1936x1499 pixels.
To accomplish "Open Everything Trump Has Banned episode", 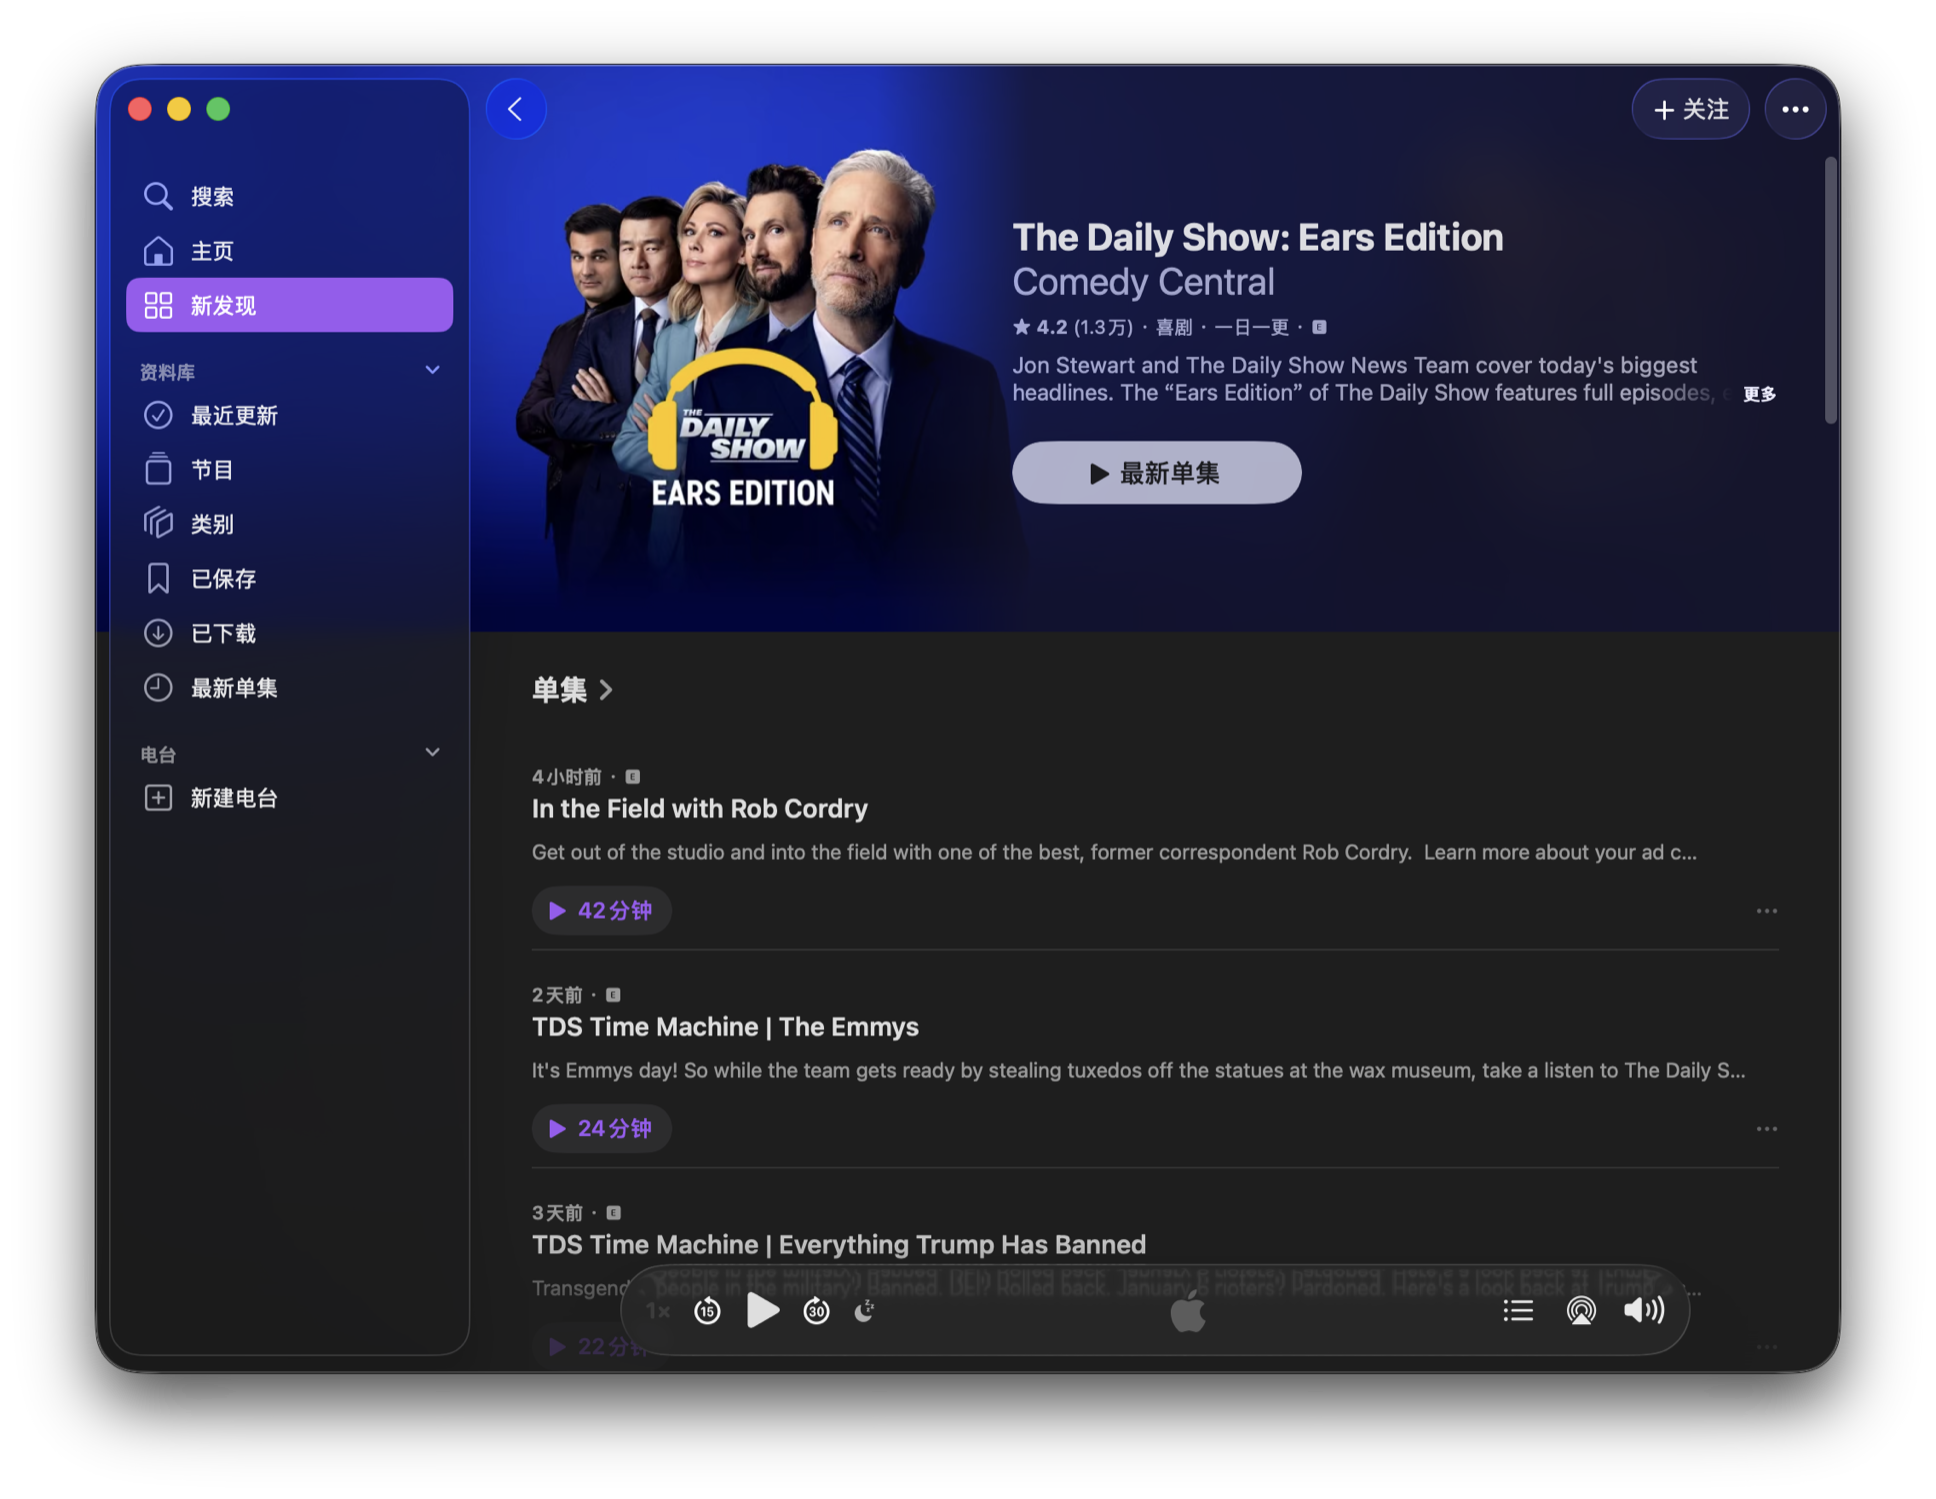I will tap(838, 1244).
